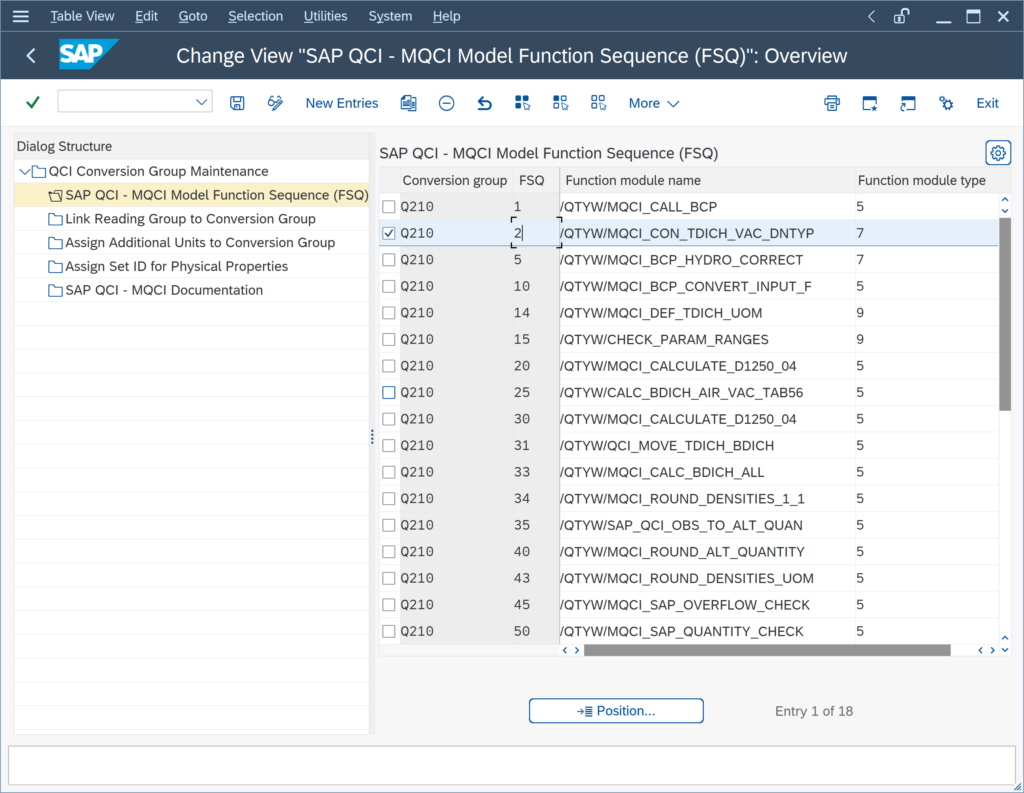Open the Selection menu
This screenshot has width=1024, height=793.
[255, 16]
